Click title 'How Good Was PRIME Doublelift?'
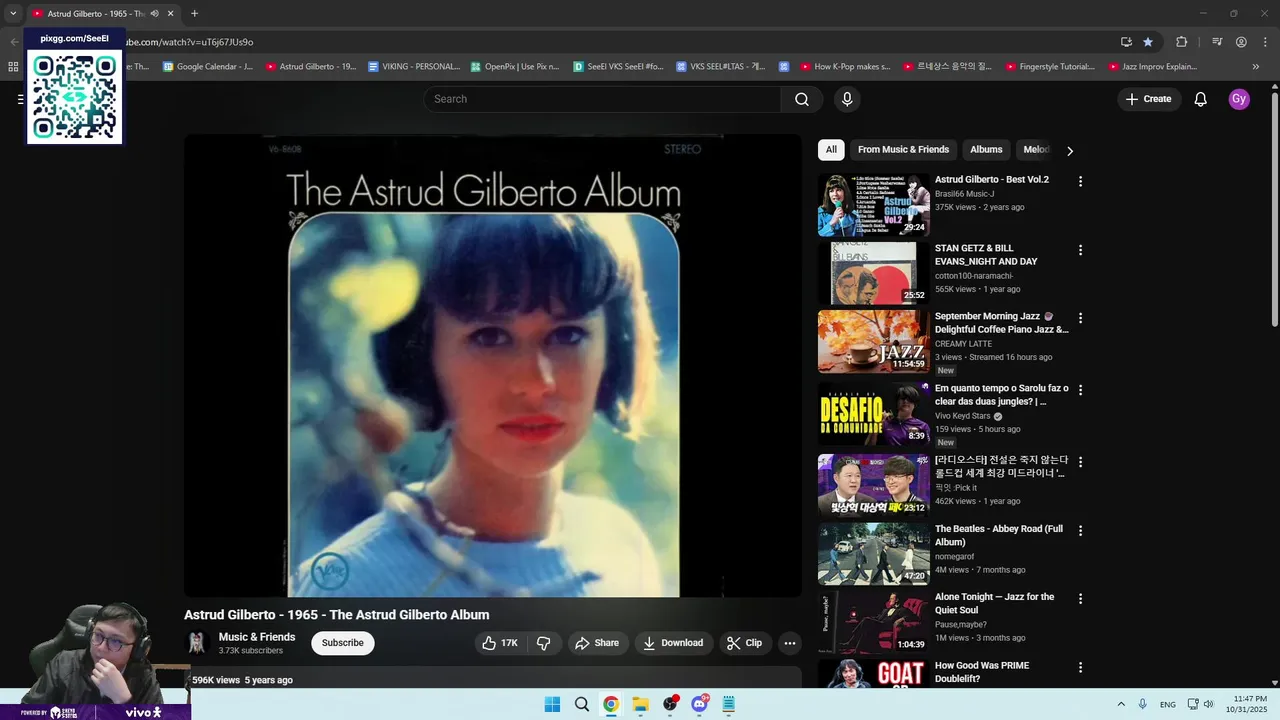The width and height of the screenshot is (1280, 720). [982, 672]
